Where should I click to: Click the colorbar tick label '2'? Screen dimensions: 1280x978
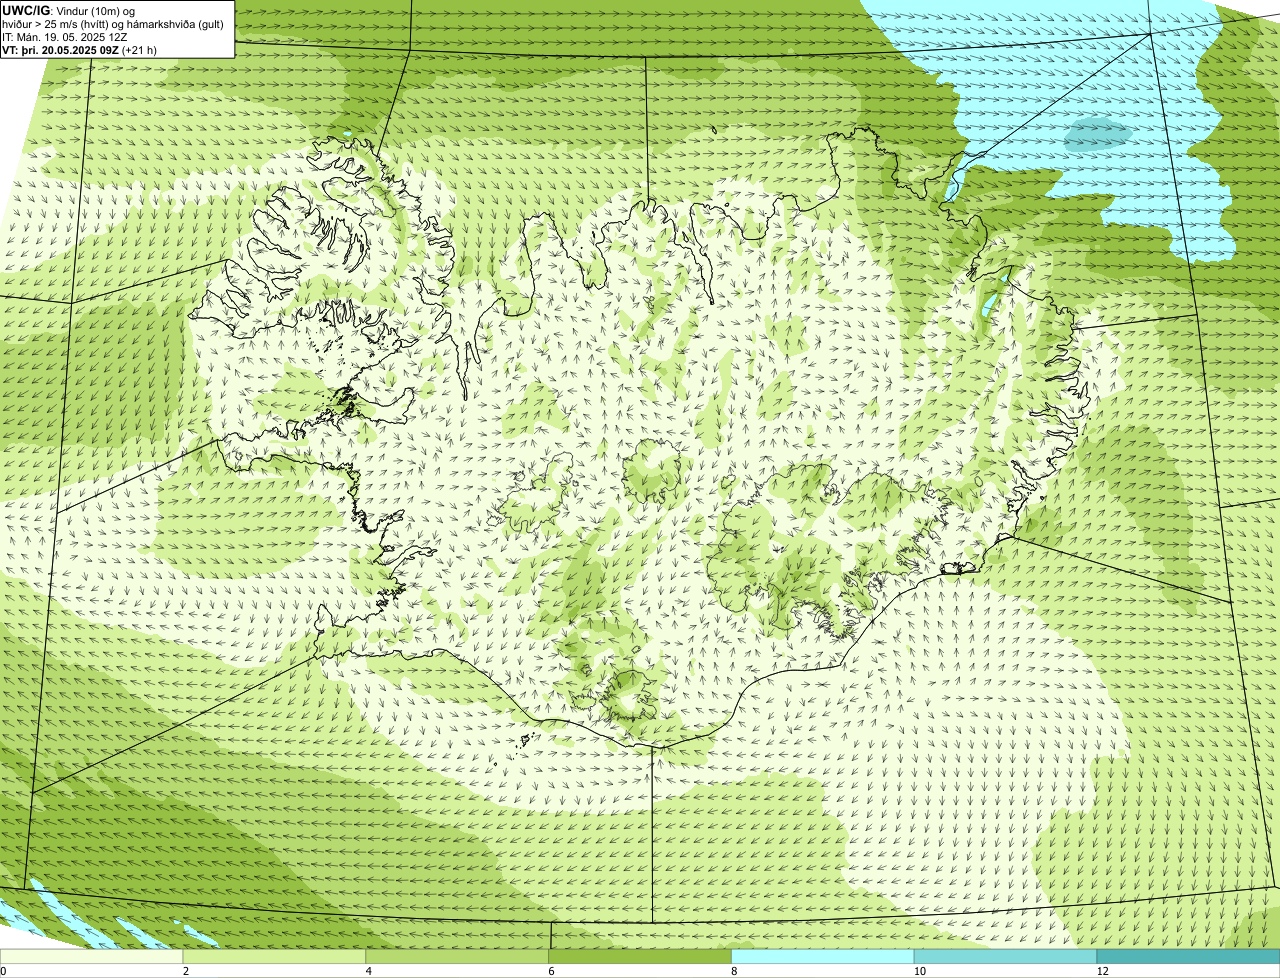(186, 971)
